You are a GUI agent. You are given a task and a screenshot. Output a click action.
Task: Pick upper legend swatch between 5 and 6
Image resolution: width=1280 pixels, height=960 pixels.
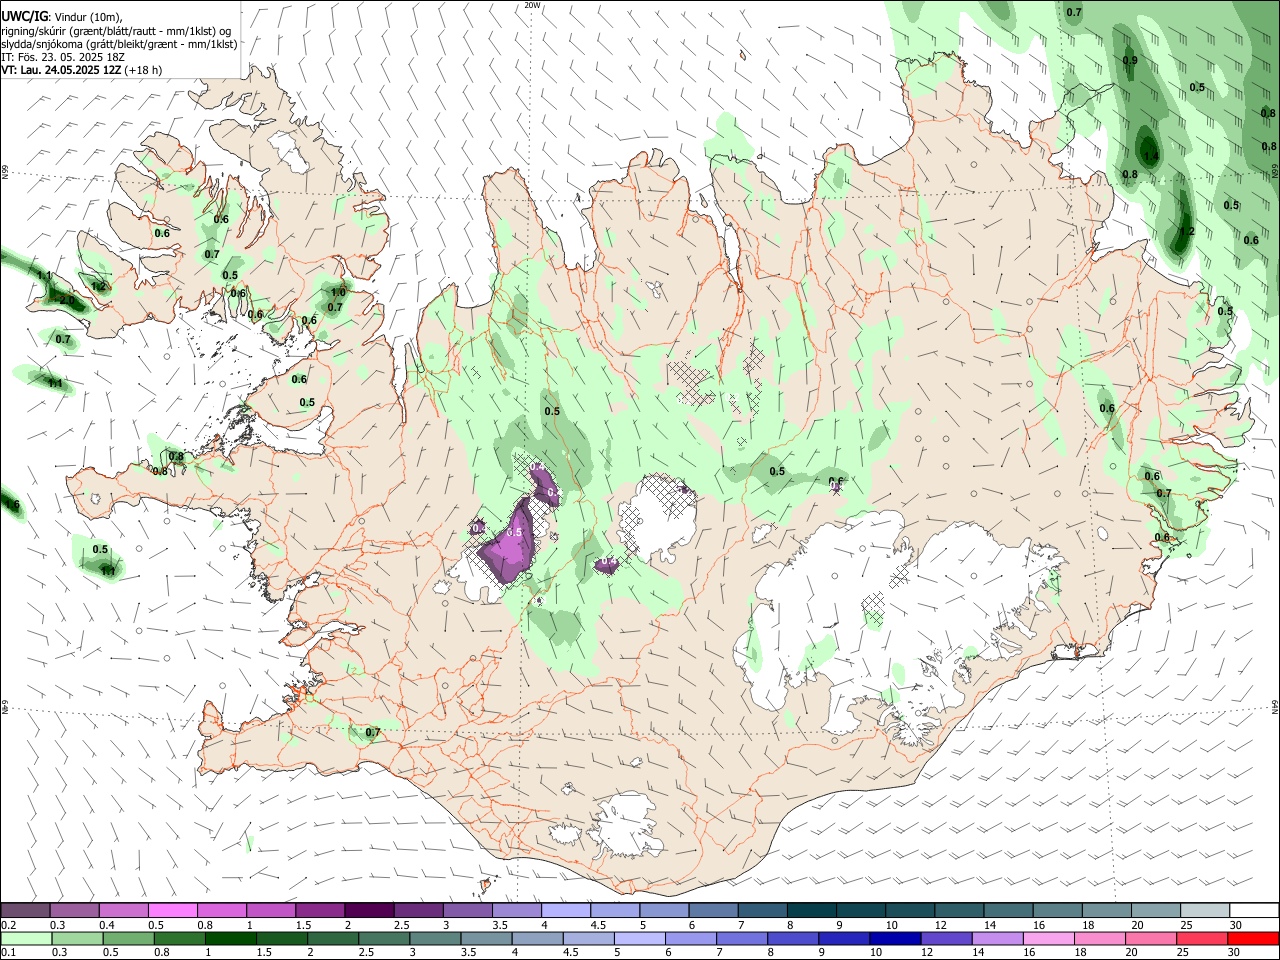coord(663,910)
